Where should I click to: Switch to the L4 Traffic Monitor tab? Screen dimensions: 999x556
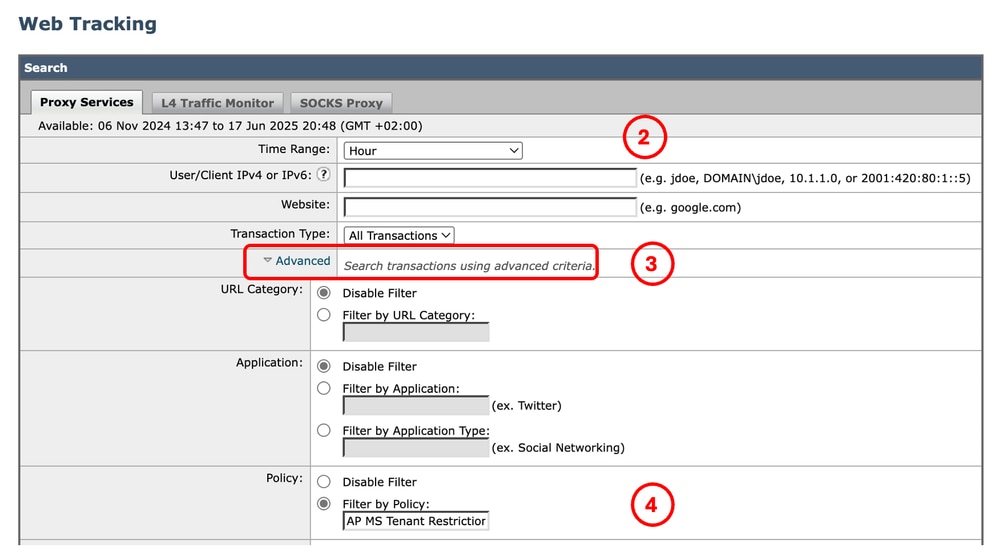217,103
